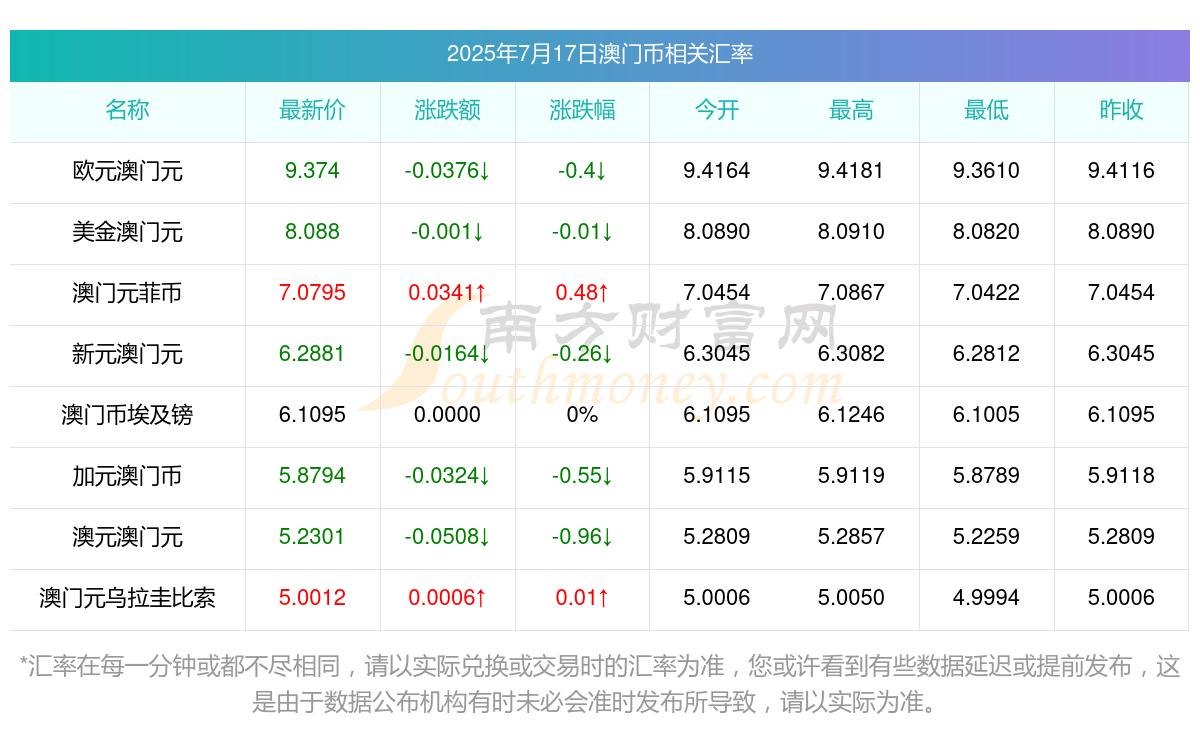This screenshot has width=1200, height=733.
Task: Select the 名称 column header
Action: 128,110
